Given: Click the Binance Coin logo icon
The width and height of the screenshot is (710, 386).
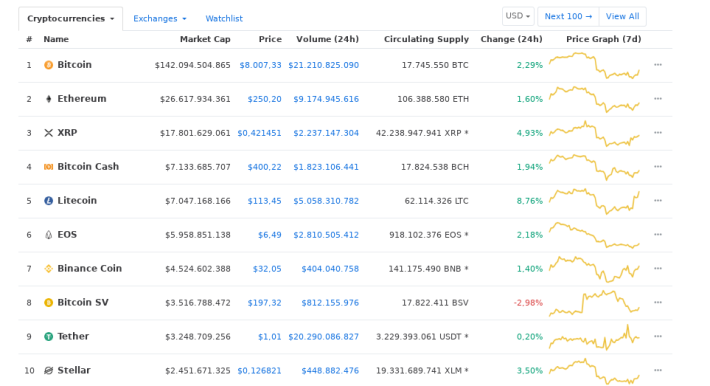Looking at the screenshot, I should (x=48, y=269).
